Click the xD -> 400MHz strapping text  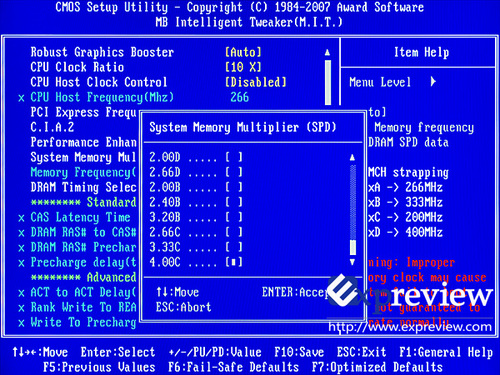405,232
